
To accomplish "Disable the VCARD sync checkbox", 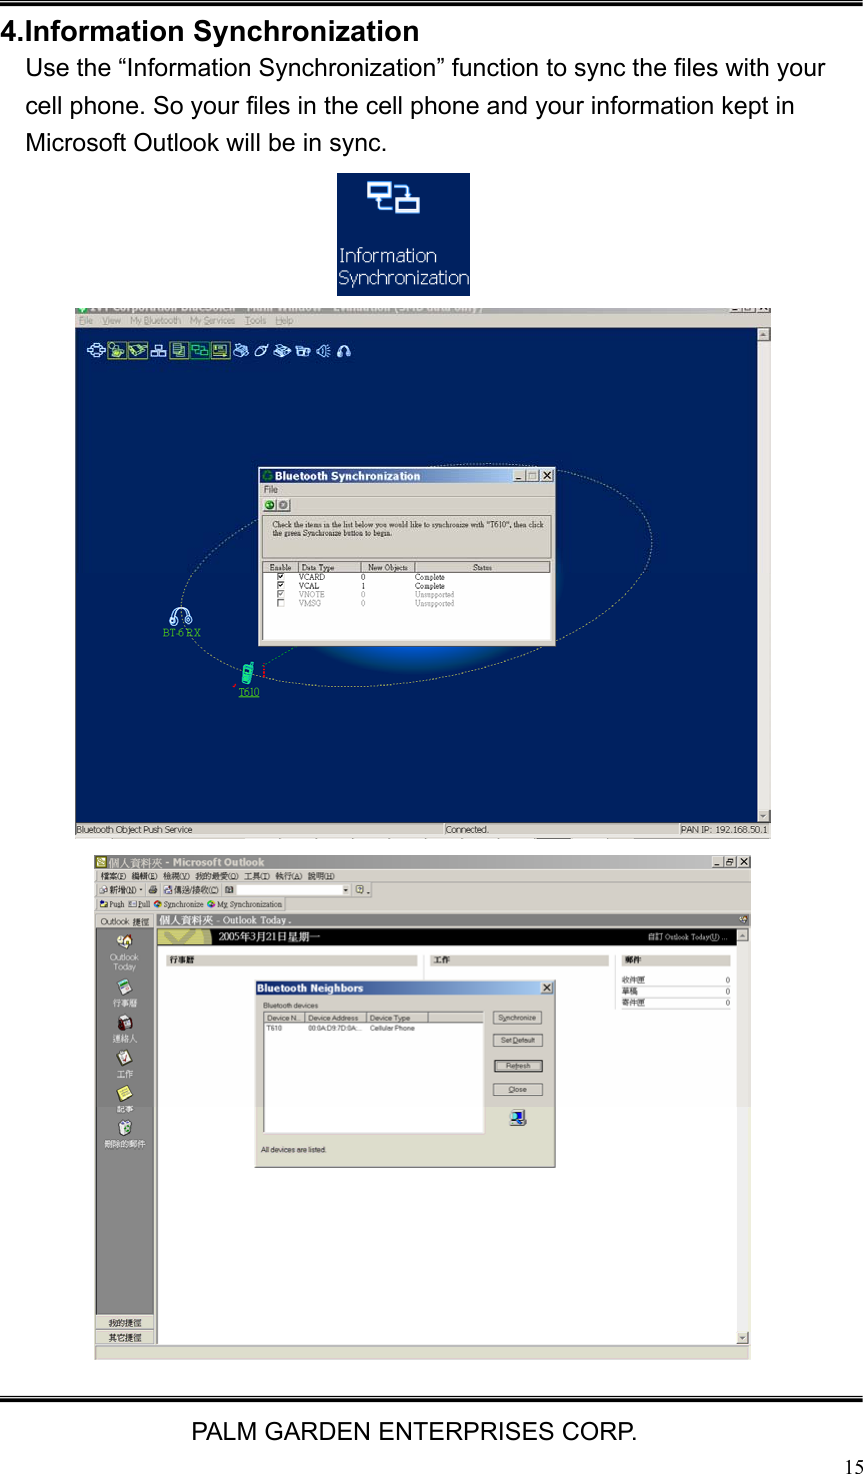I will click(x=280, y=577).
